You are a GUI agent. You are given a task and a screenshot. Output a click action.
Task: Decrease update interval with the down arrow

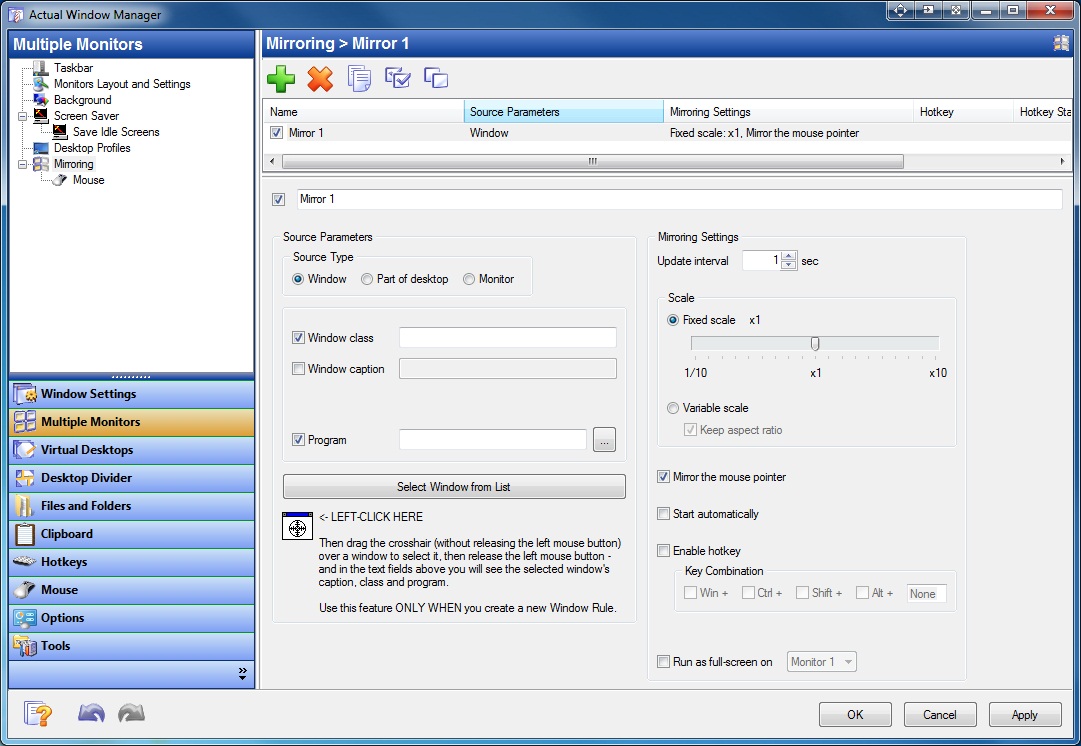789,266
